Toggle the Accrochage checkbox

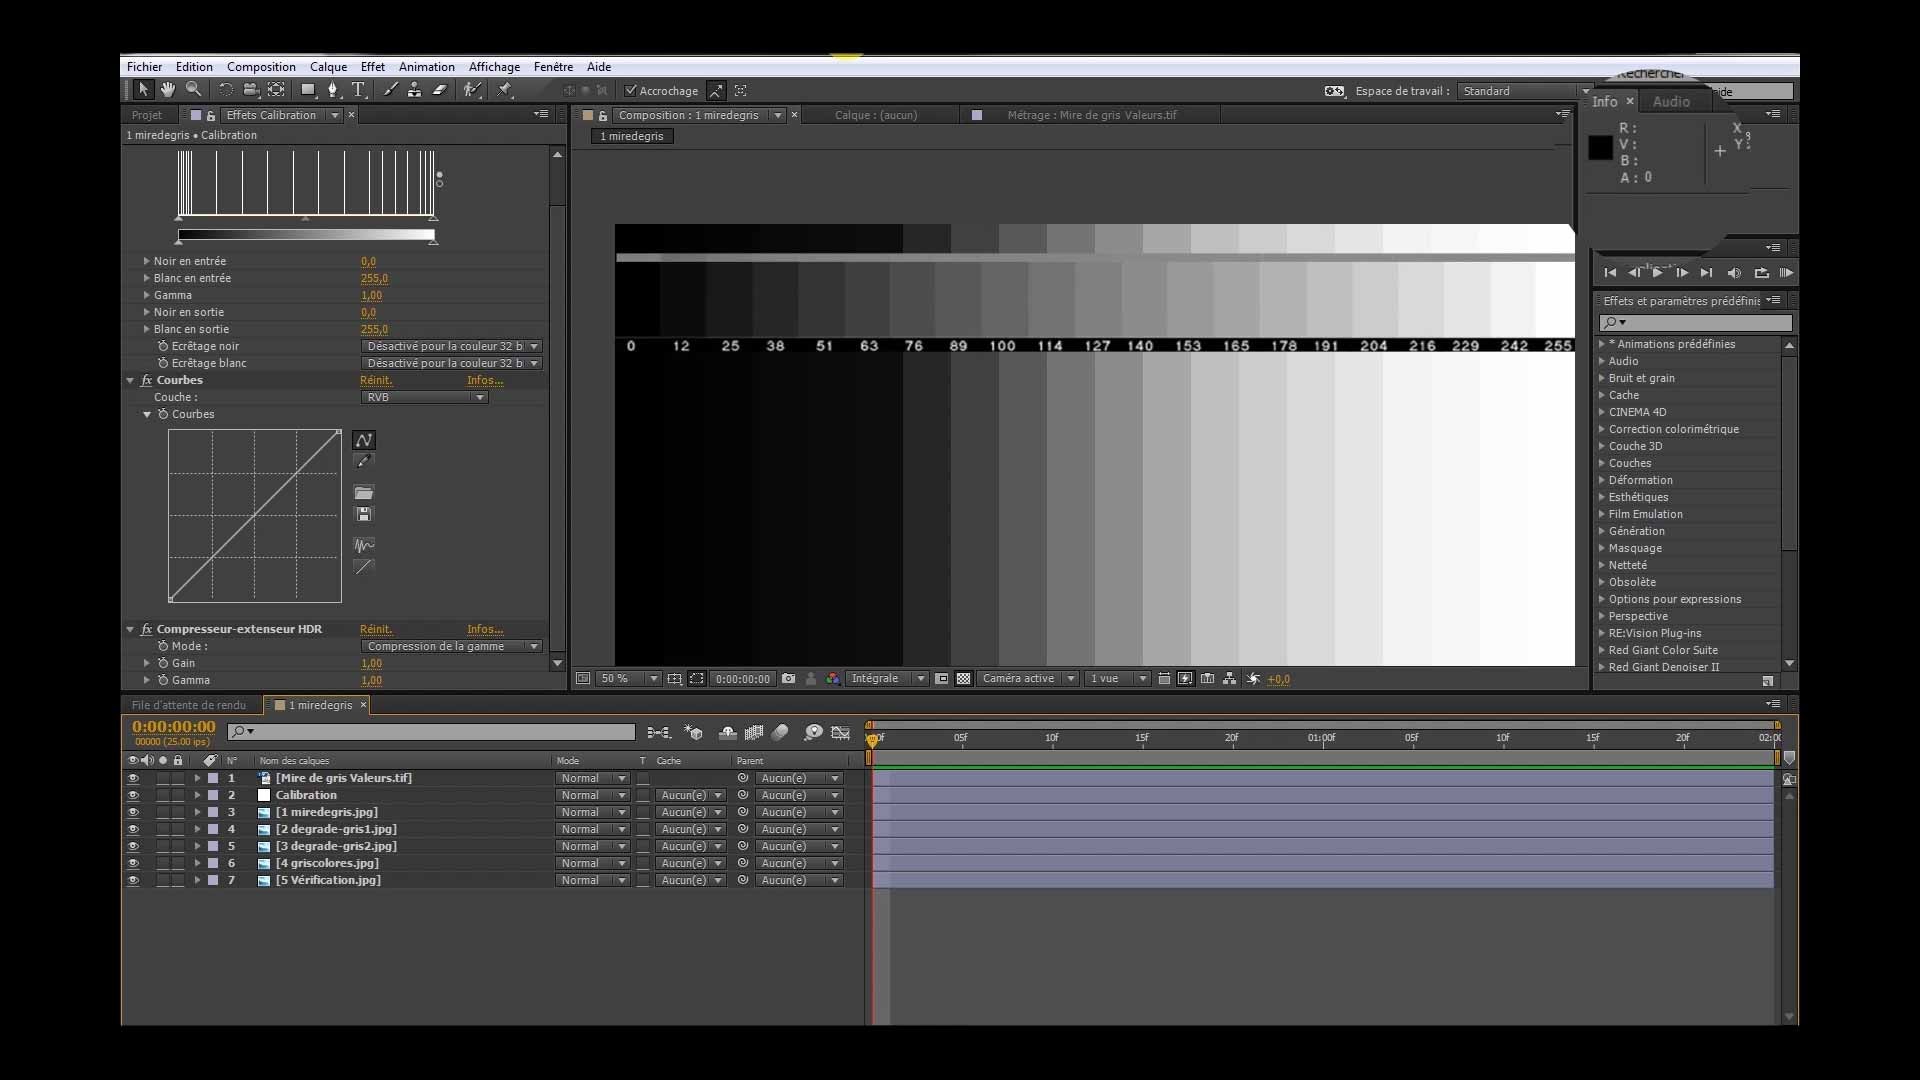click(x=631, y=91)
